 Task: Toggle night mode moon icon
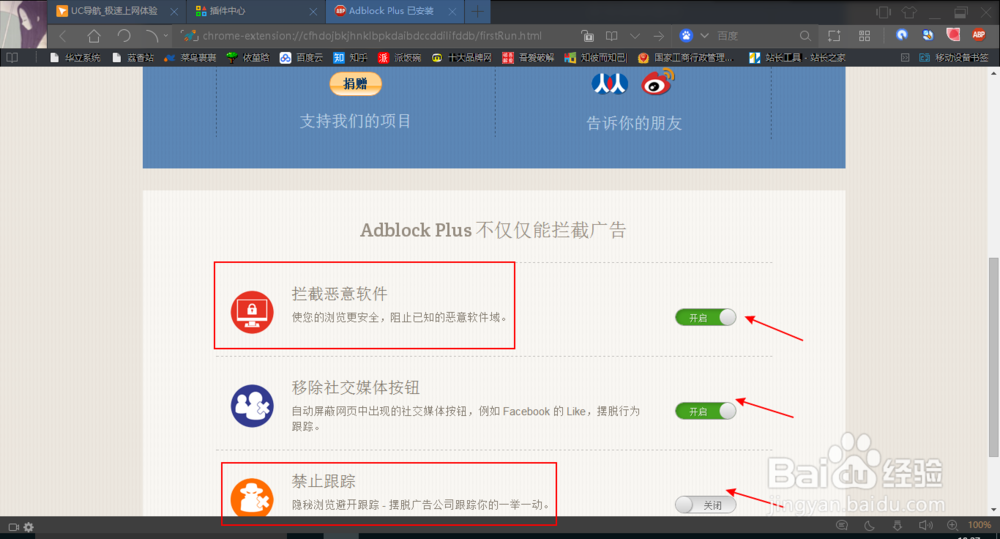point(869,526)
